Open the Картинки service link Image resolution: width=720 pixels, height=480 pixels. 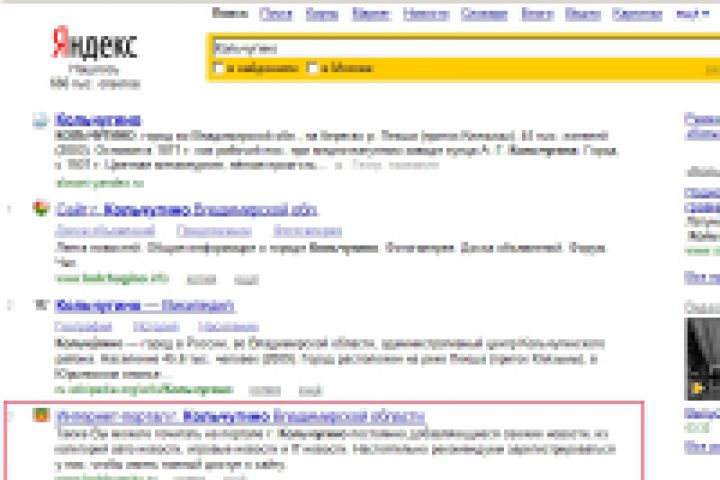[x=637, y=14]
